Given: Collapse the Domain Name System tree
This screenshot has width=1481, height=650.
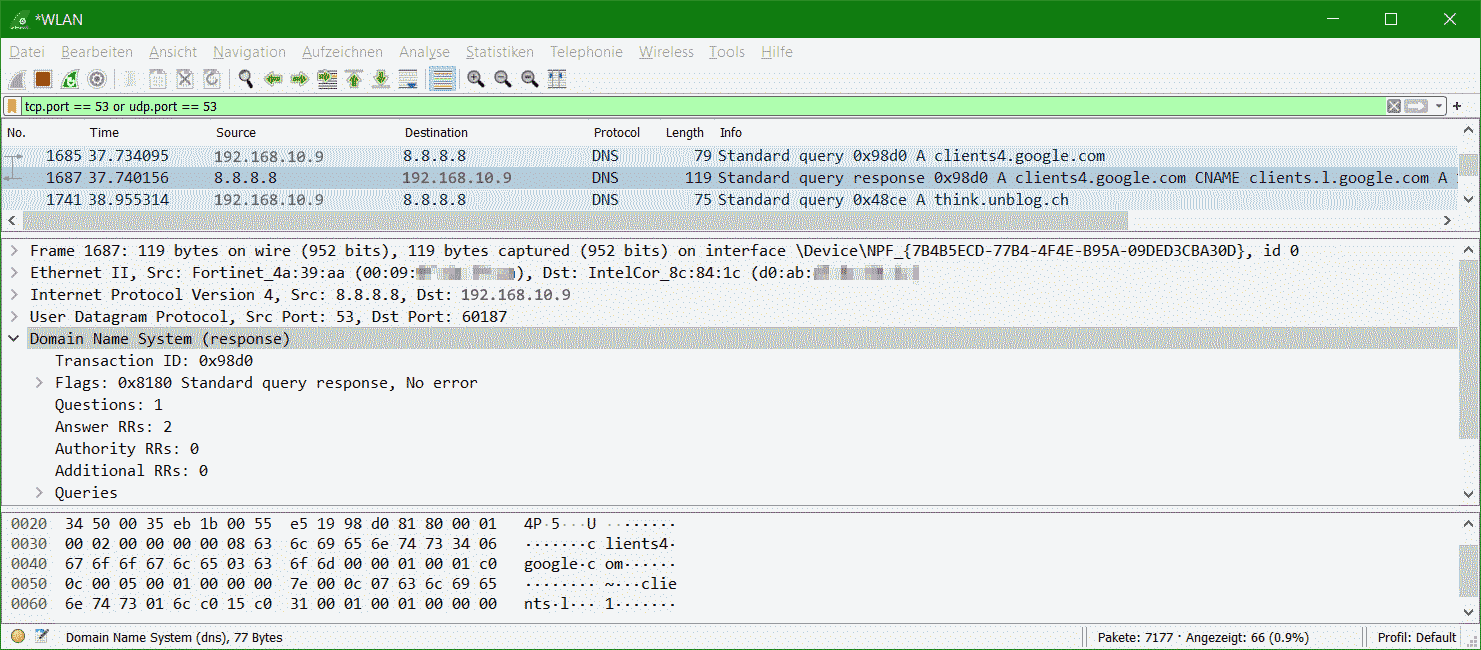Looking at the screenshot, I should (x=14, y=339).
